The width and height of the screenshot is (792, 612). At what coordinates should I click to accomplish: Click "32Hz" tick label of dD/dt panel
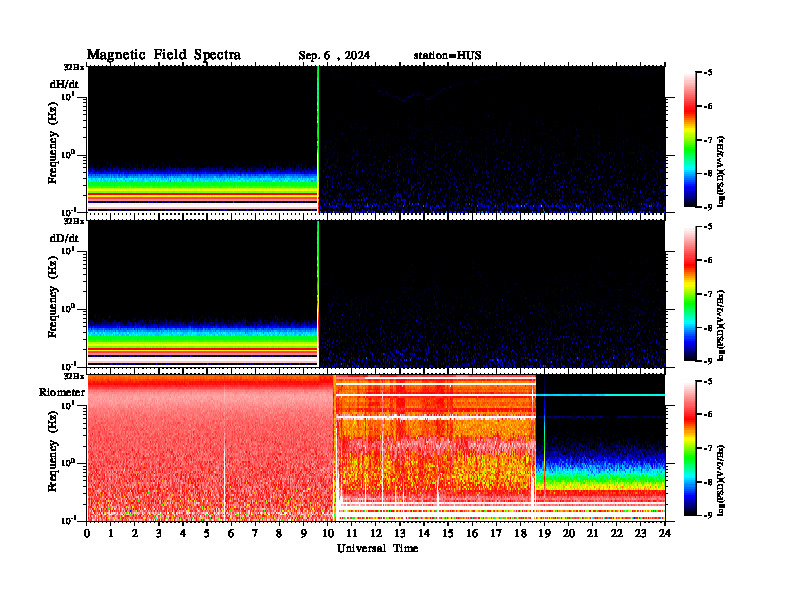click(x=74, y=221)
